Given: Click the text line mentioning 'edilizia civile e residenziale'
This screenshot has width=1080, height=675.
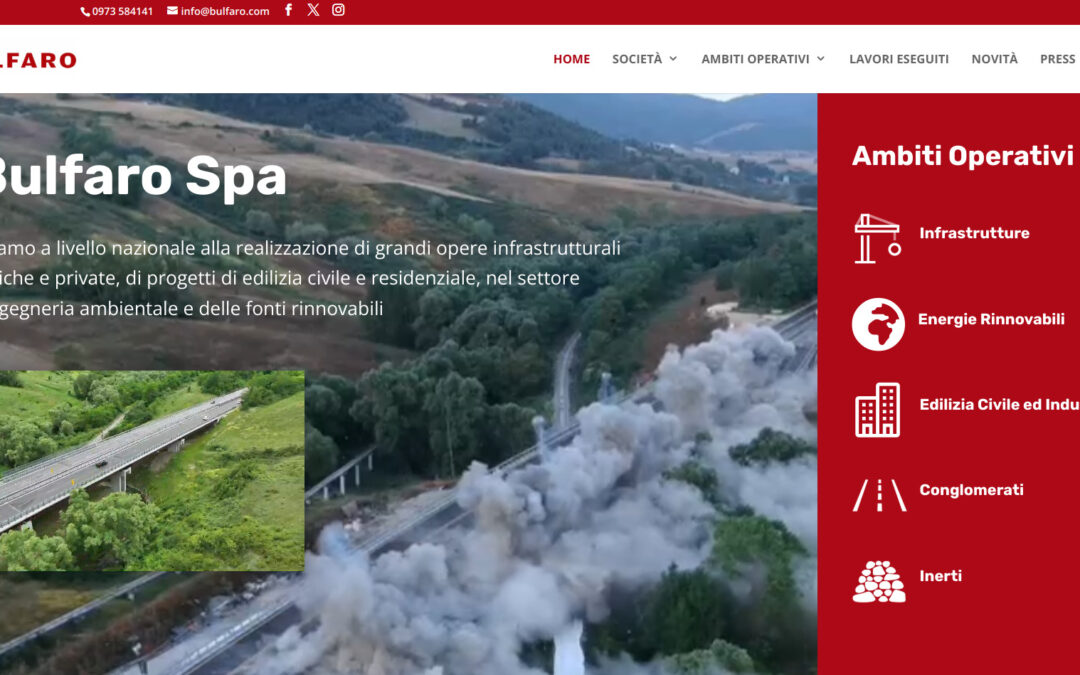Looking at the screenshot, I should coord(289,278).
